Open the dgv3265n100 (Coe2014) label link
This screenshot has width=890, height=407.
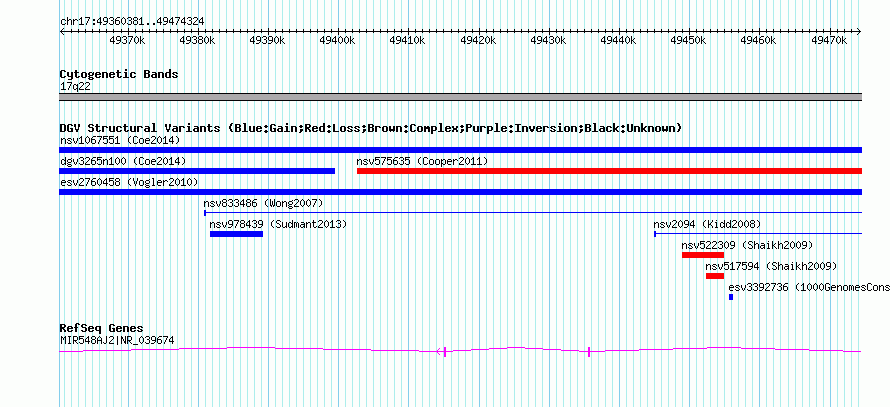(123, 161)
